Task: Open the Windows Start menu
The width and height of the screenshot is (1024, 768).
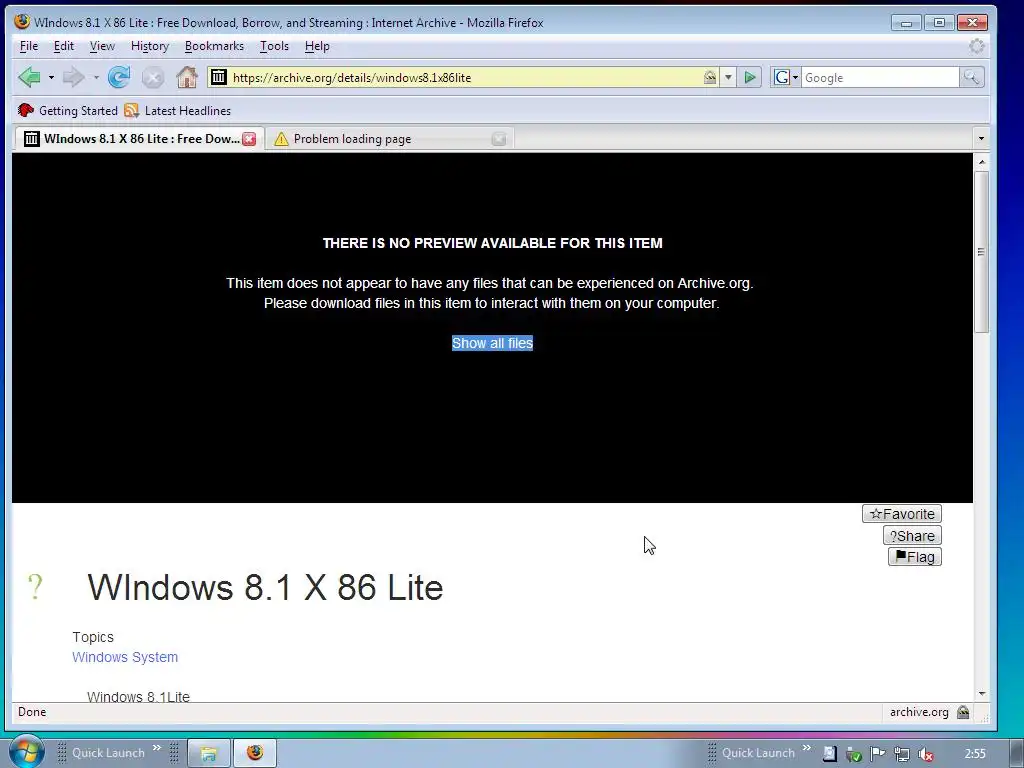Action: coord(26,752)
